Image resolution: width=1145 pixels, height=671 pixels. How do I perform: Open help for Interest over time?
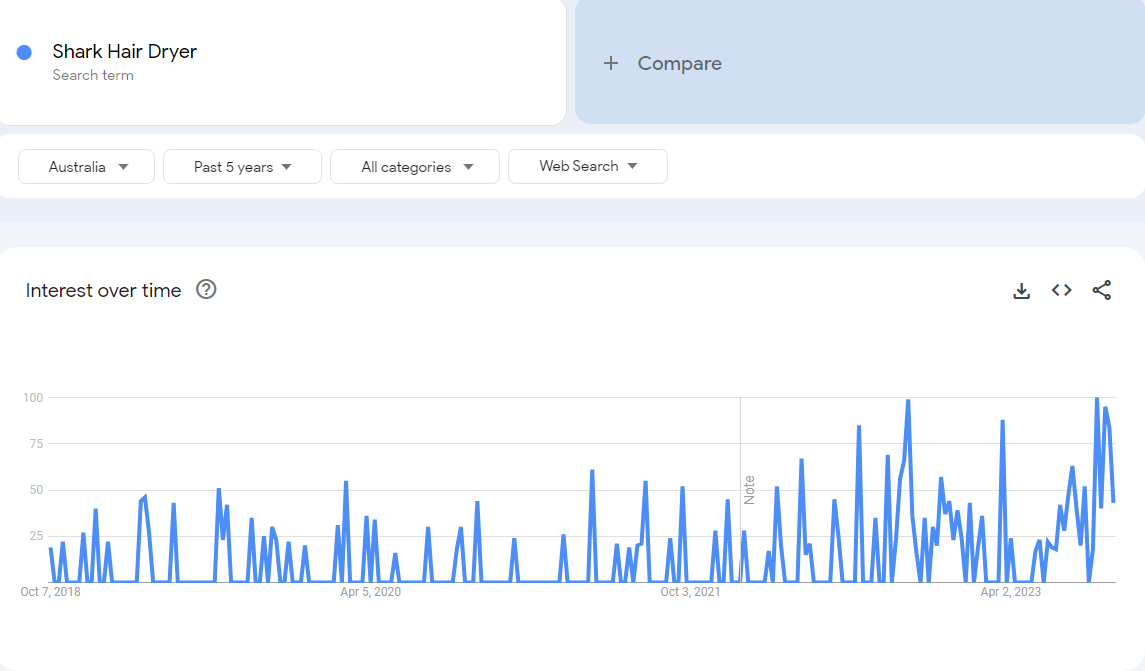tap(207, 290)
